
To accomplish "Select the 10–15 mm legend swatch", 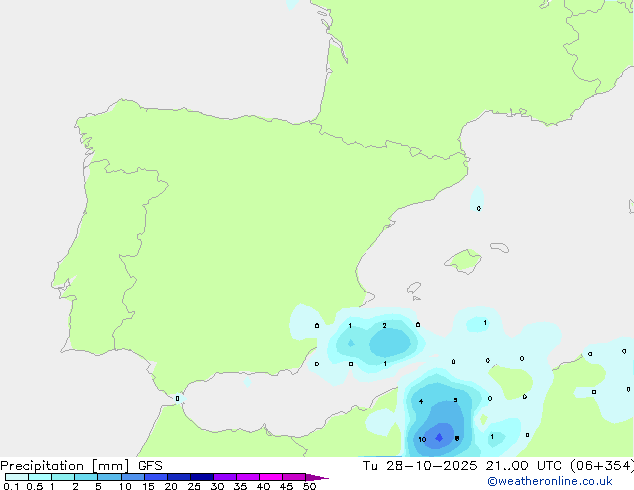I will click(x=132, y=477).
